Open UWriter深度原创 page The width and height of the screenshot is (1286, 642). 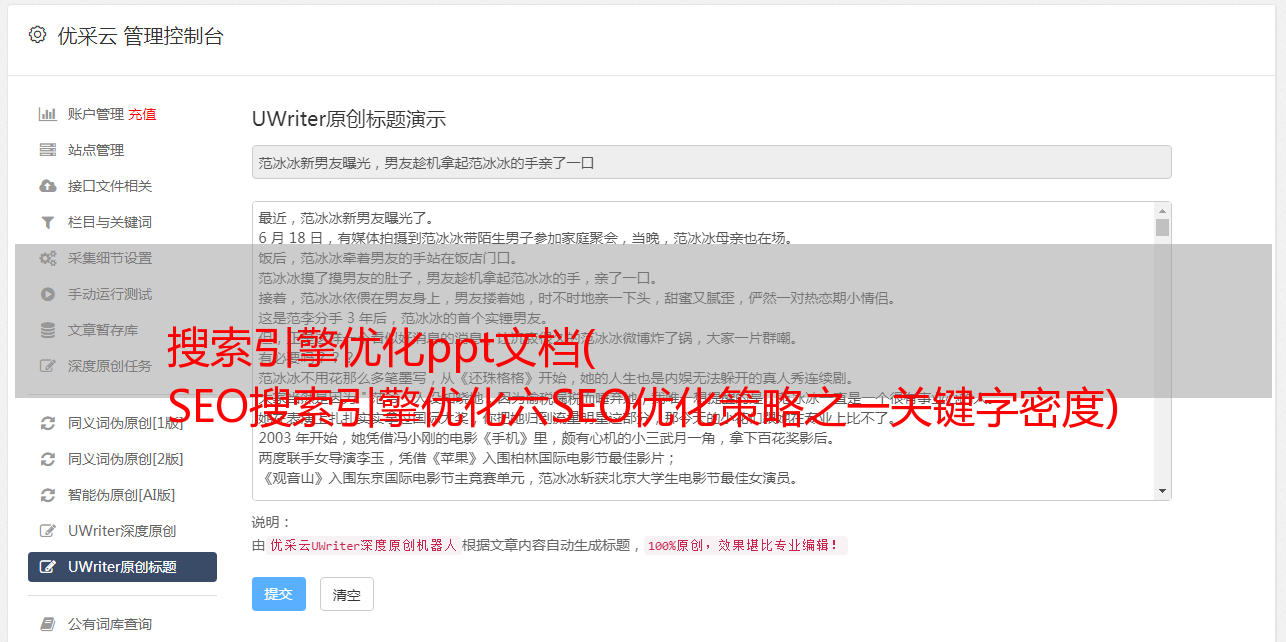122,531
